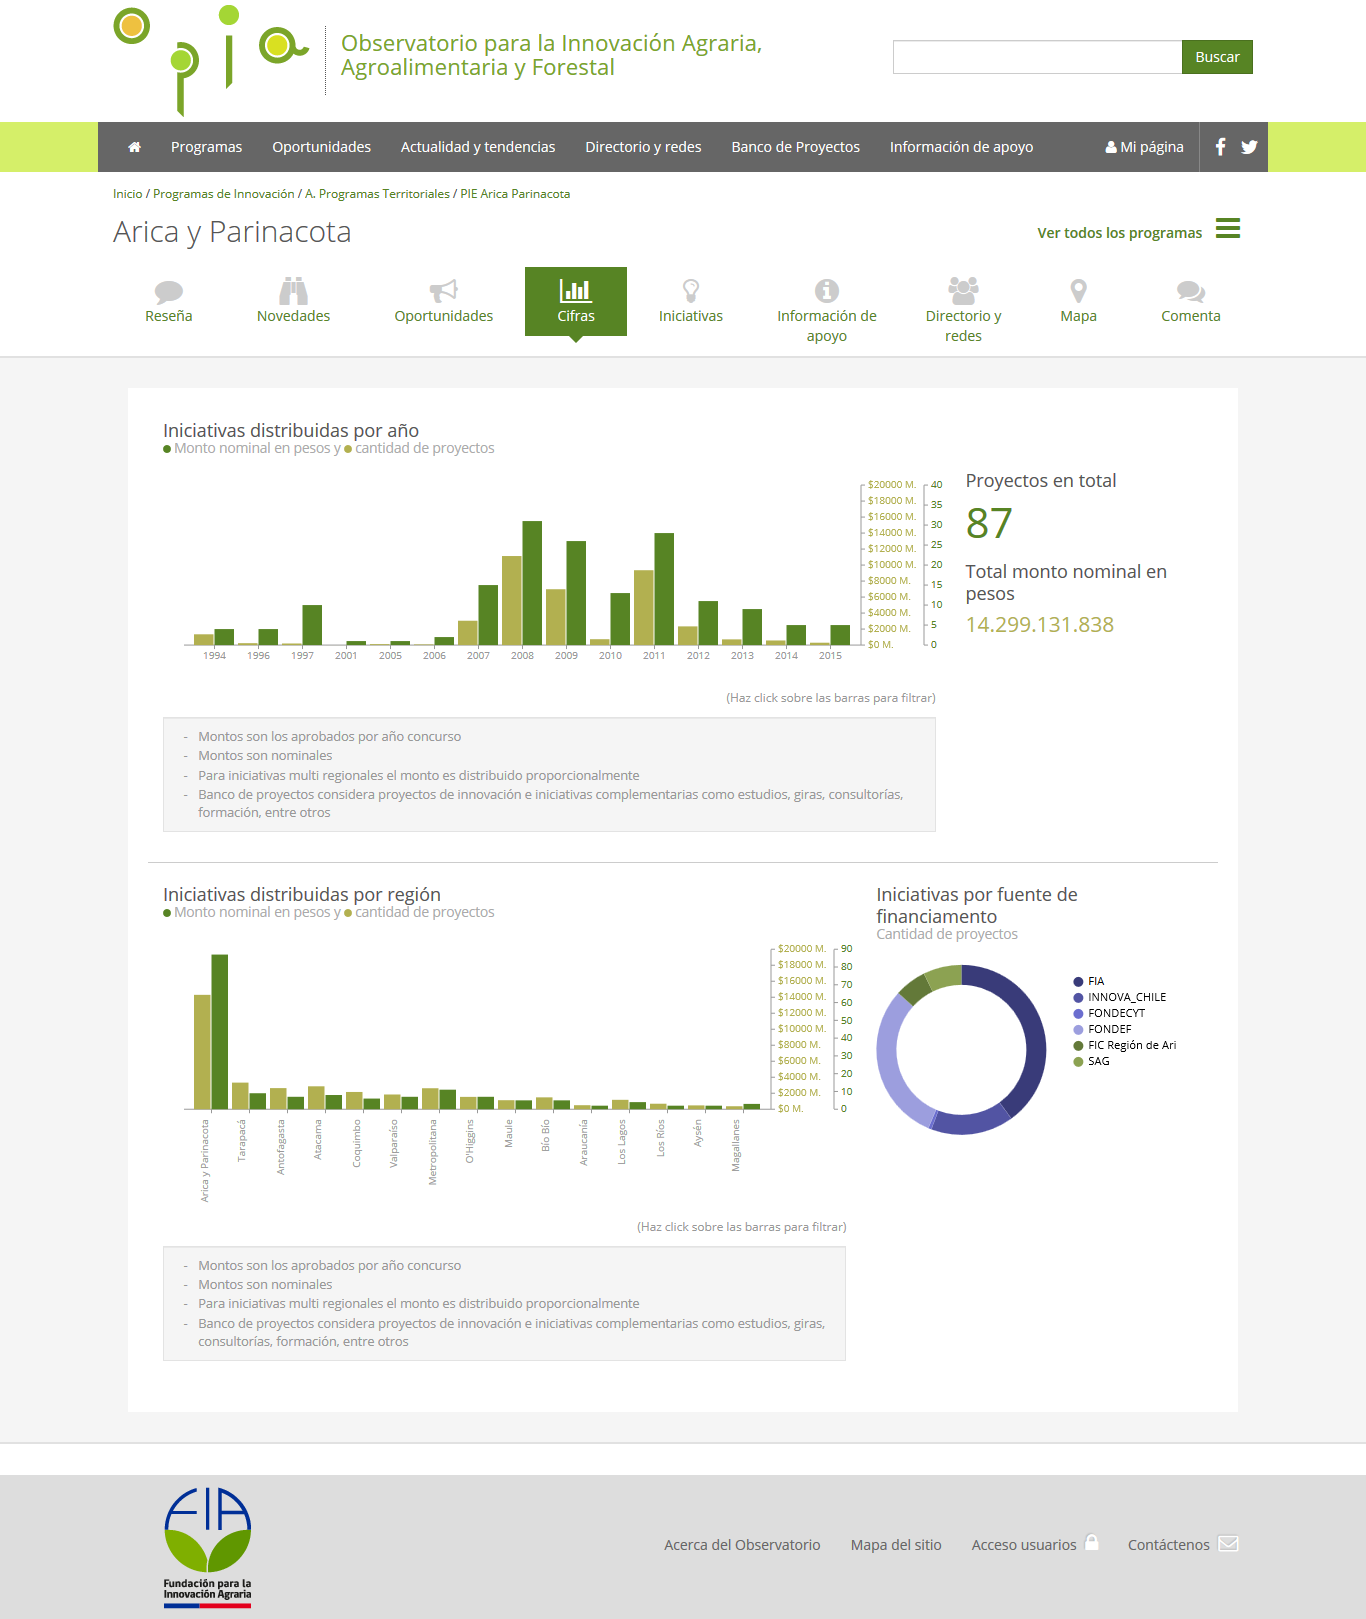Follow the Inicio breadcrumb link
Image resolution: width=1366 pixels, height=1619 pixels.
[x=128, y=194]
